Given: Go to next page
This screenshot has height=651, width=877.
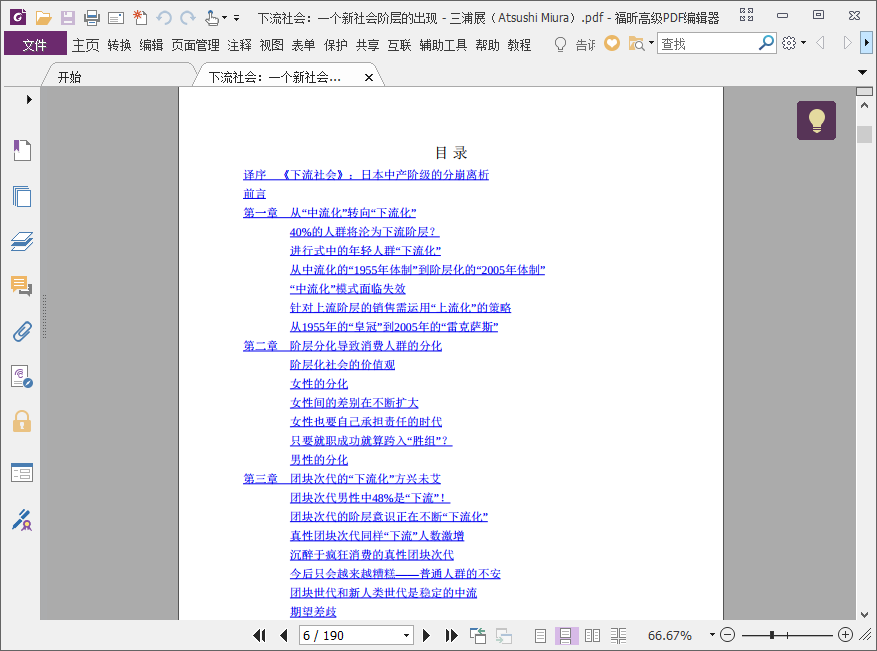Looking at the screenshot, I should point(426,635).
